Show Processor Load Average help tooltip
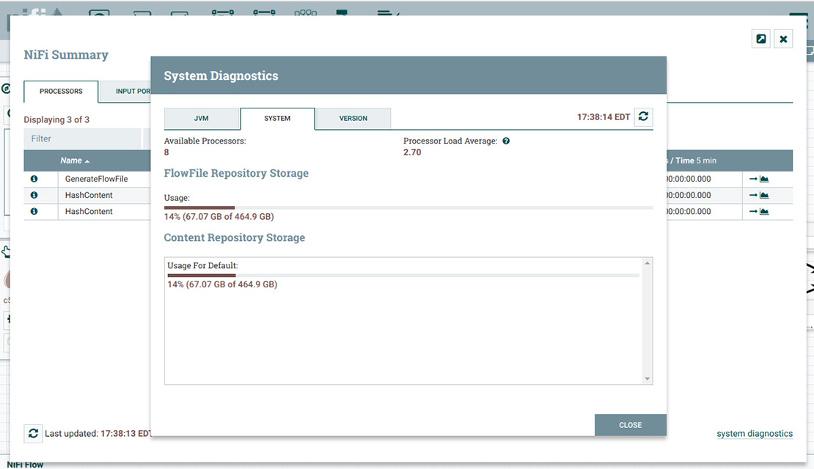 (506, 141)
